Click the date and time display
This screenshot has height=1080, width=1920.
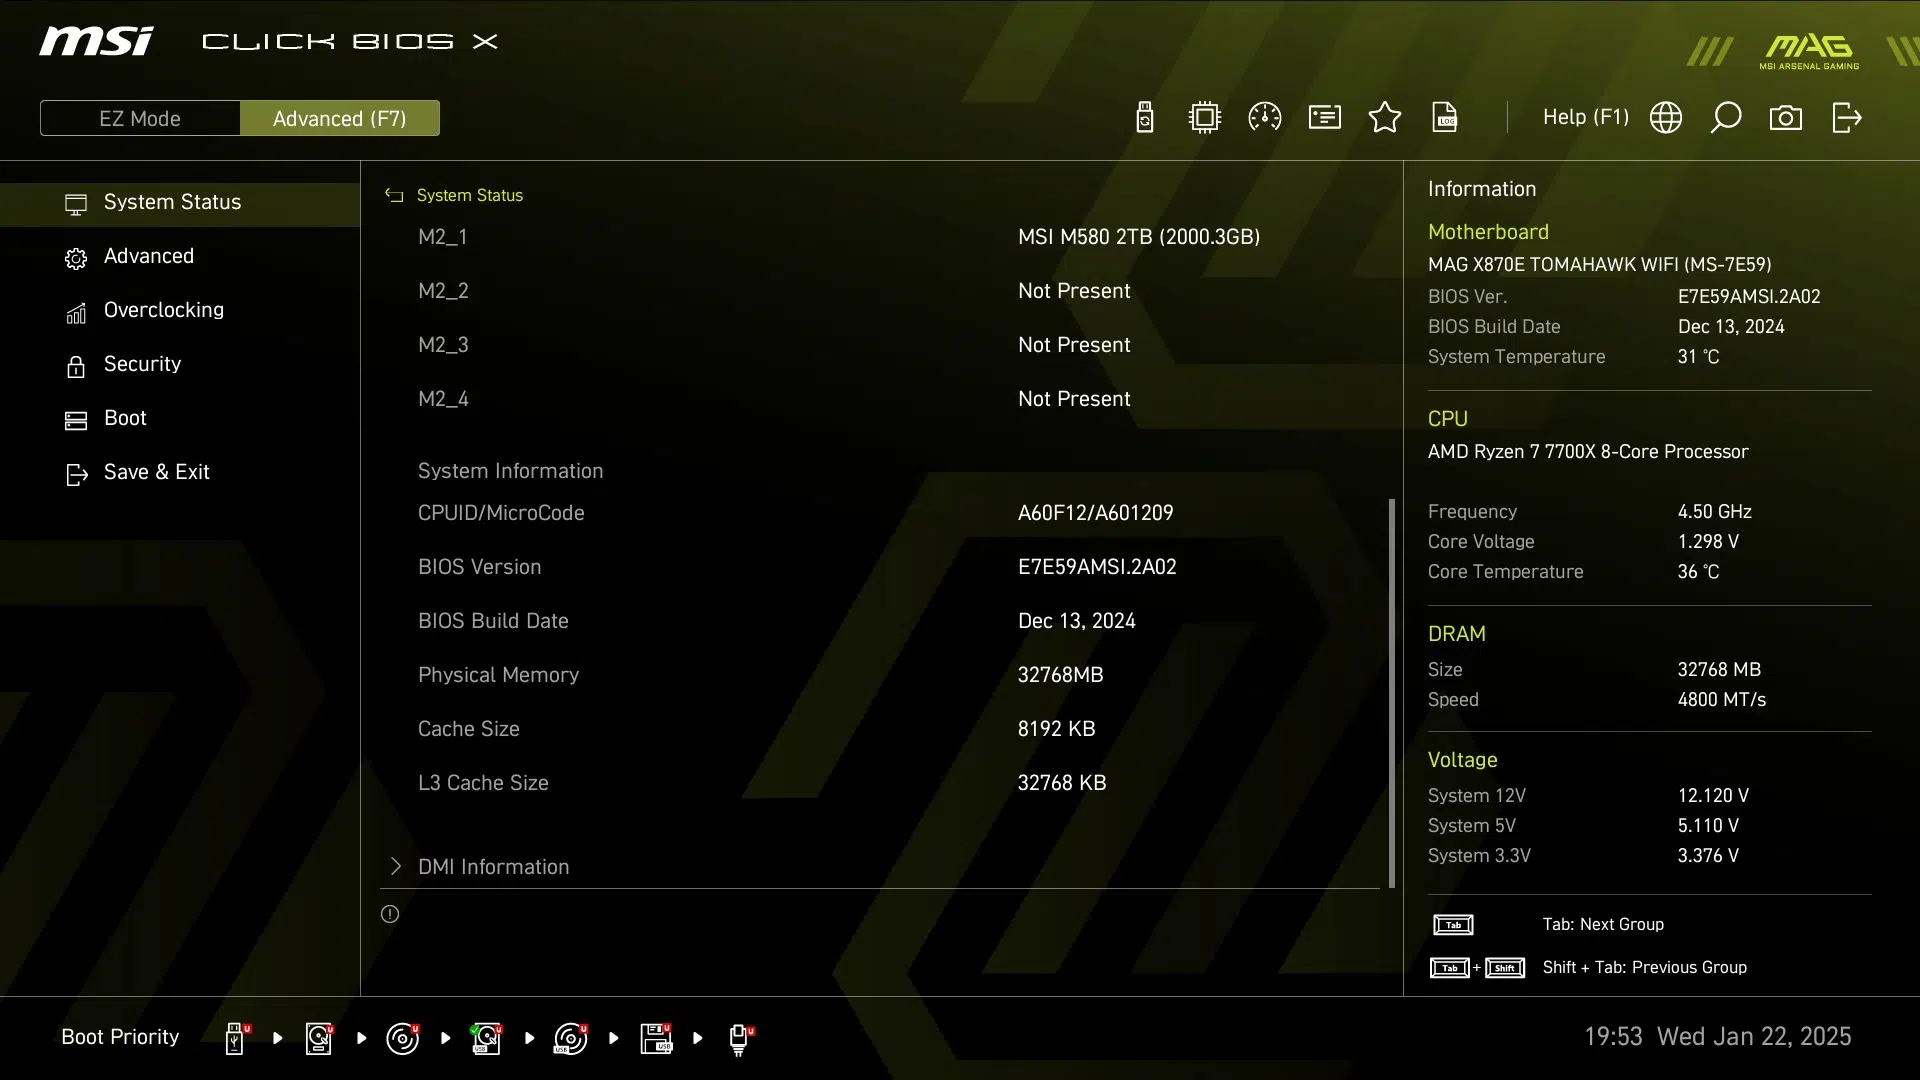click(1717, 1037)
